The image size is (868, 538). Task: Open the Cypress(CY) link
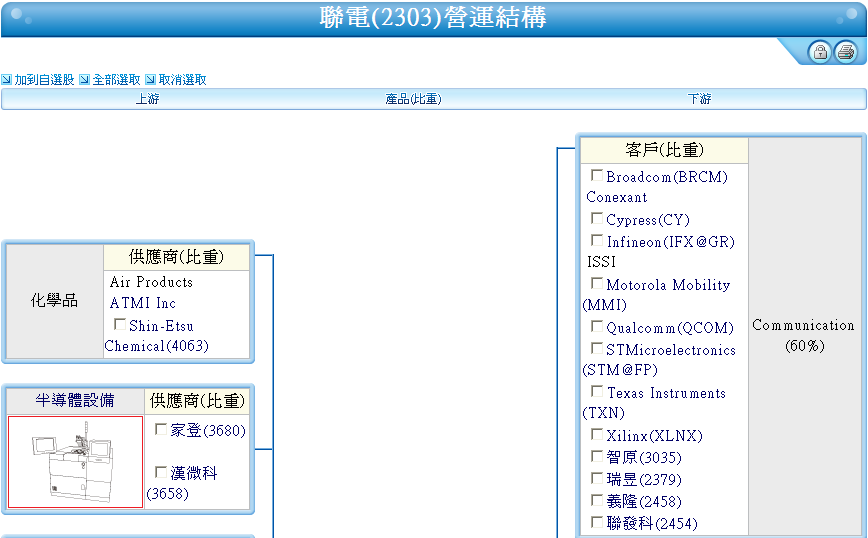pos(648,220)
